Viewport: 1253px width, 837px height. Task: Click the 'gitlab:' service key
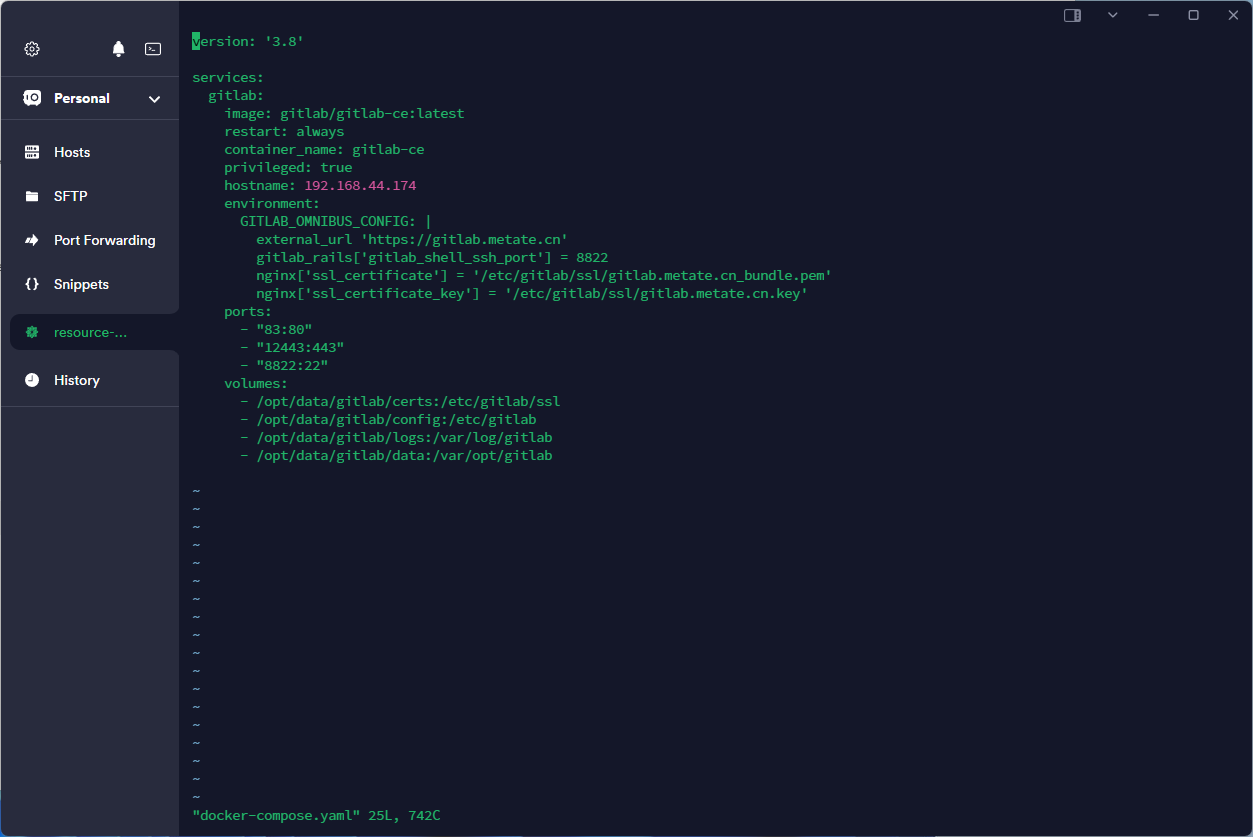(x=236, y=95)
